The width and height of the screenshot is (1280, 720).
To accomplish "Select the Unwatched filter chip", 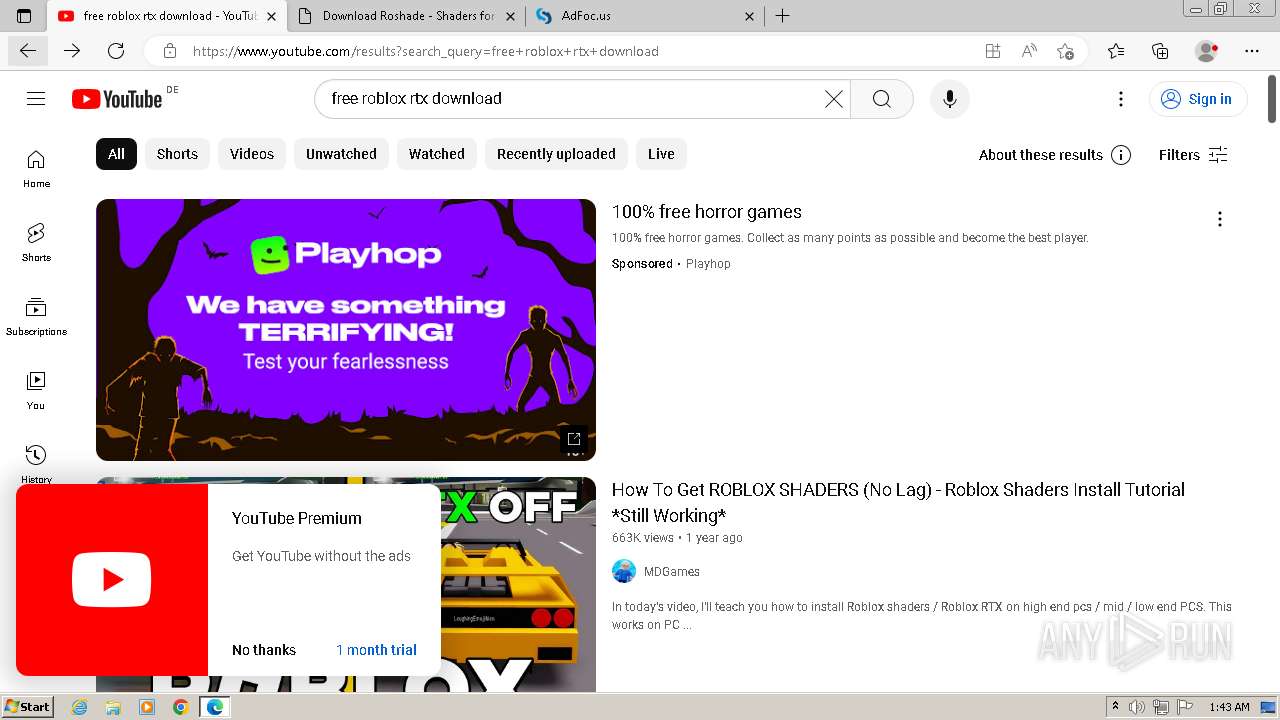I will pyautogui.click(x=341, y=154).
